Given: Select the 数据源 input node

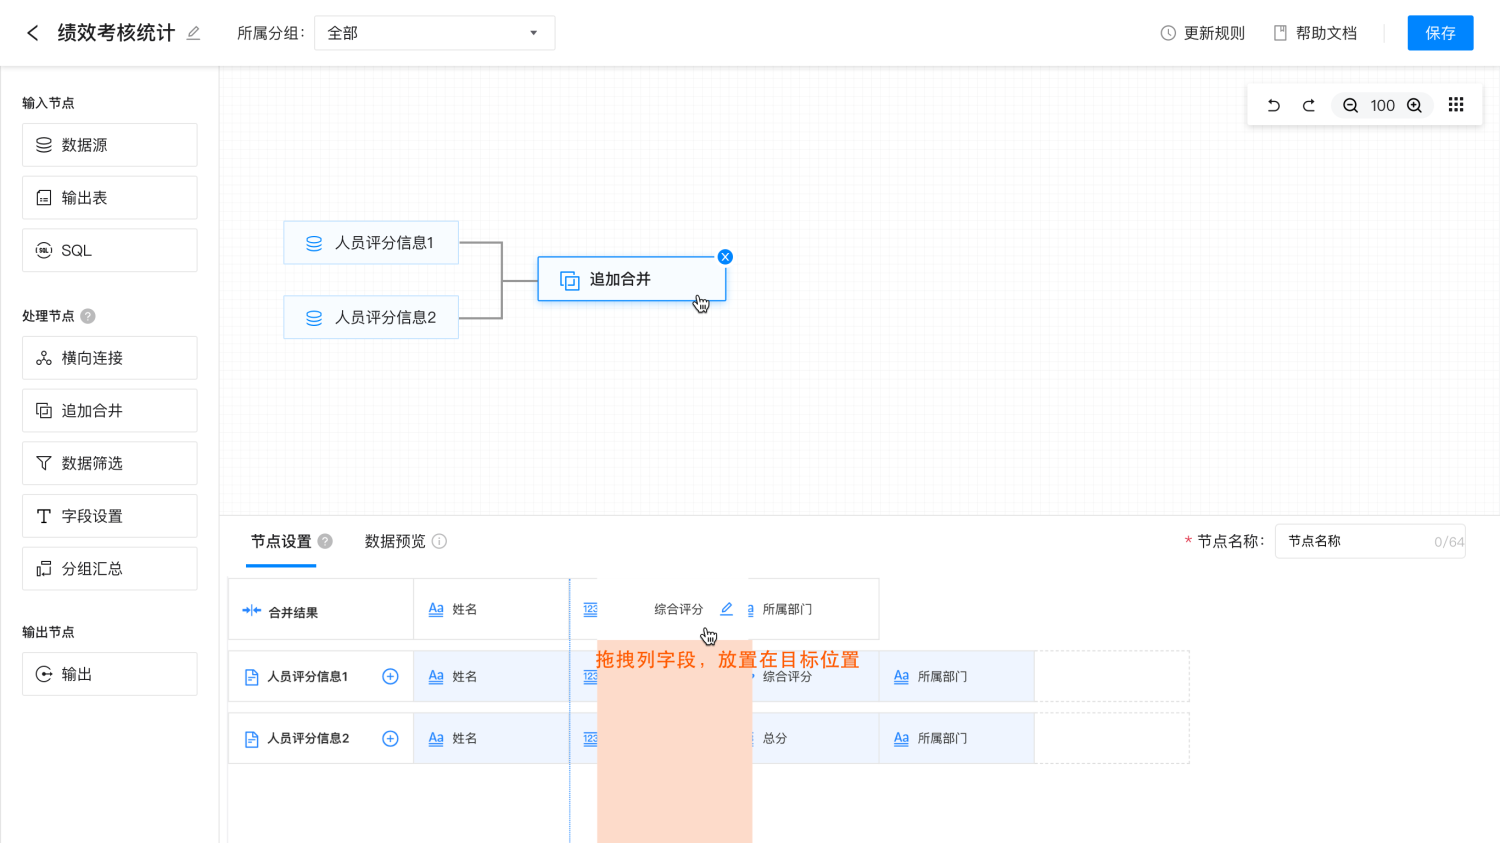Looking at the screenshot, I should click(110, 145).
